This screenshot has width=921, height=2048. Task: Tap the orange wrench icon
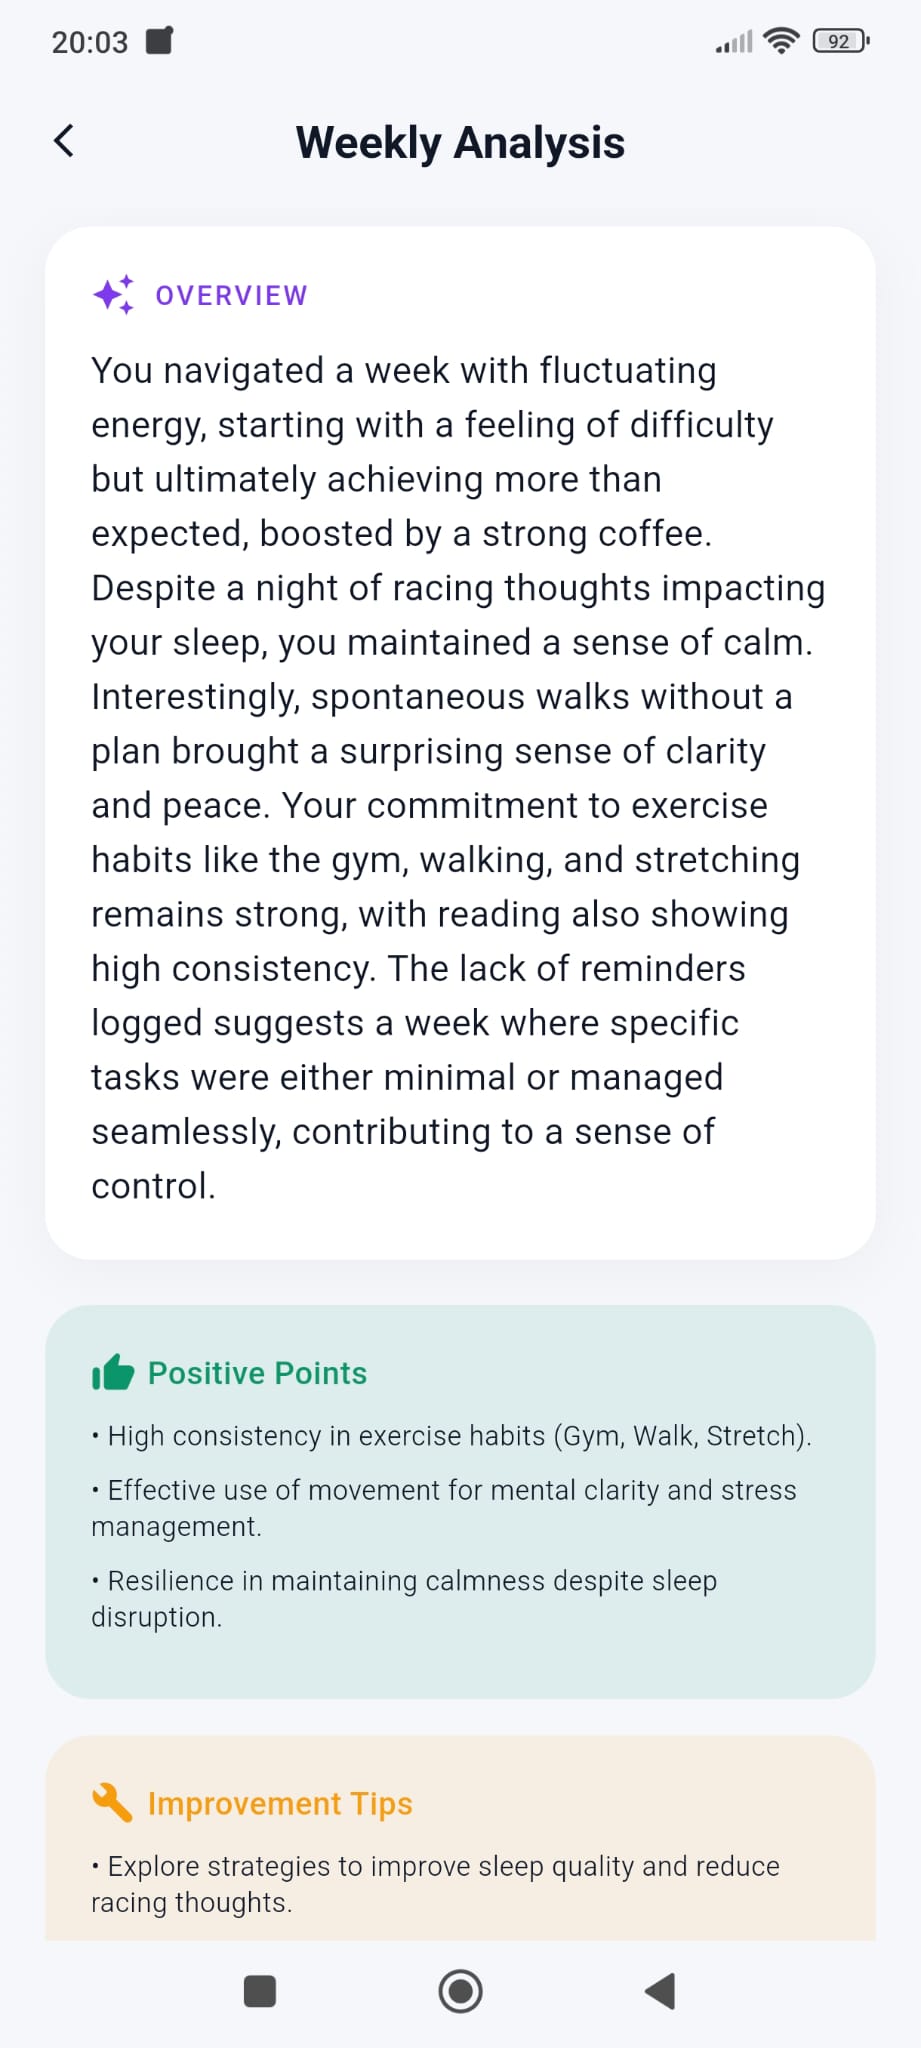pos(112,1803)
